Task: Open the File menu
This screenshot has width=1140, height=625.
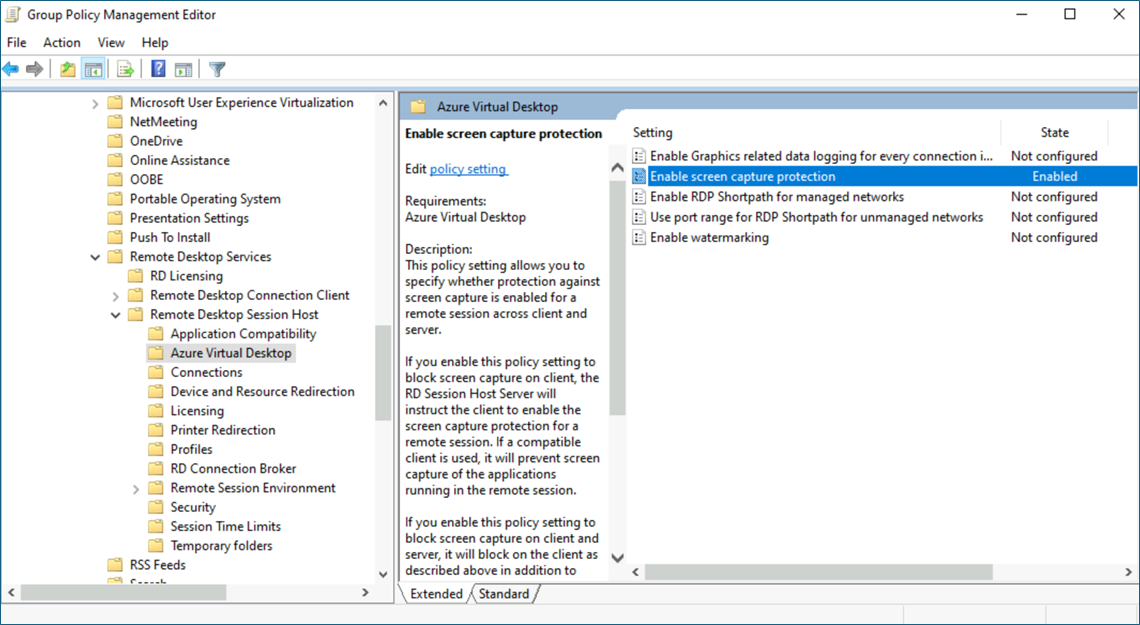Action: tap(17, 43)
